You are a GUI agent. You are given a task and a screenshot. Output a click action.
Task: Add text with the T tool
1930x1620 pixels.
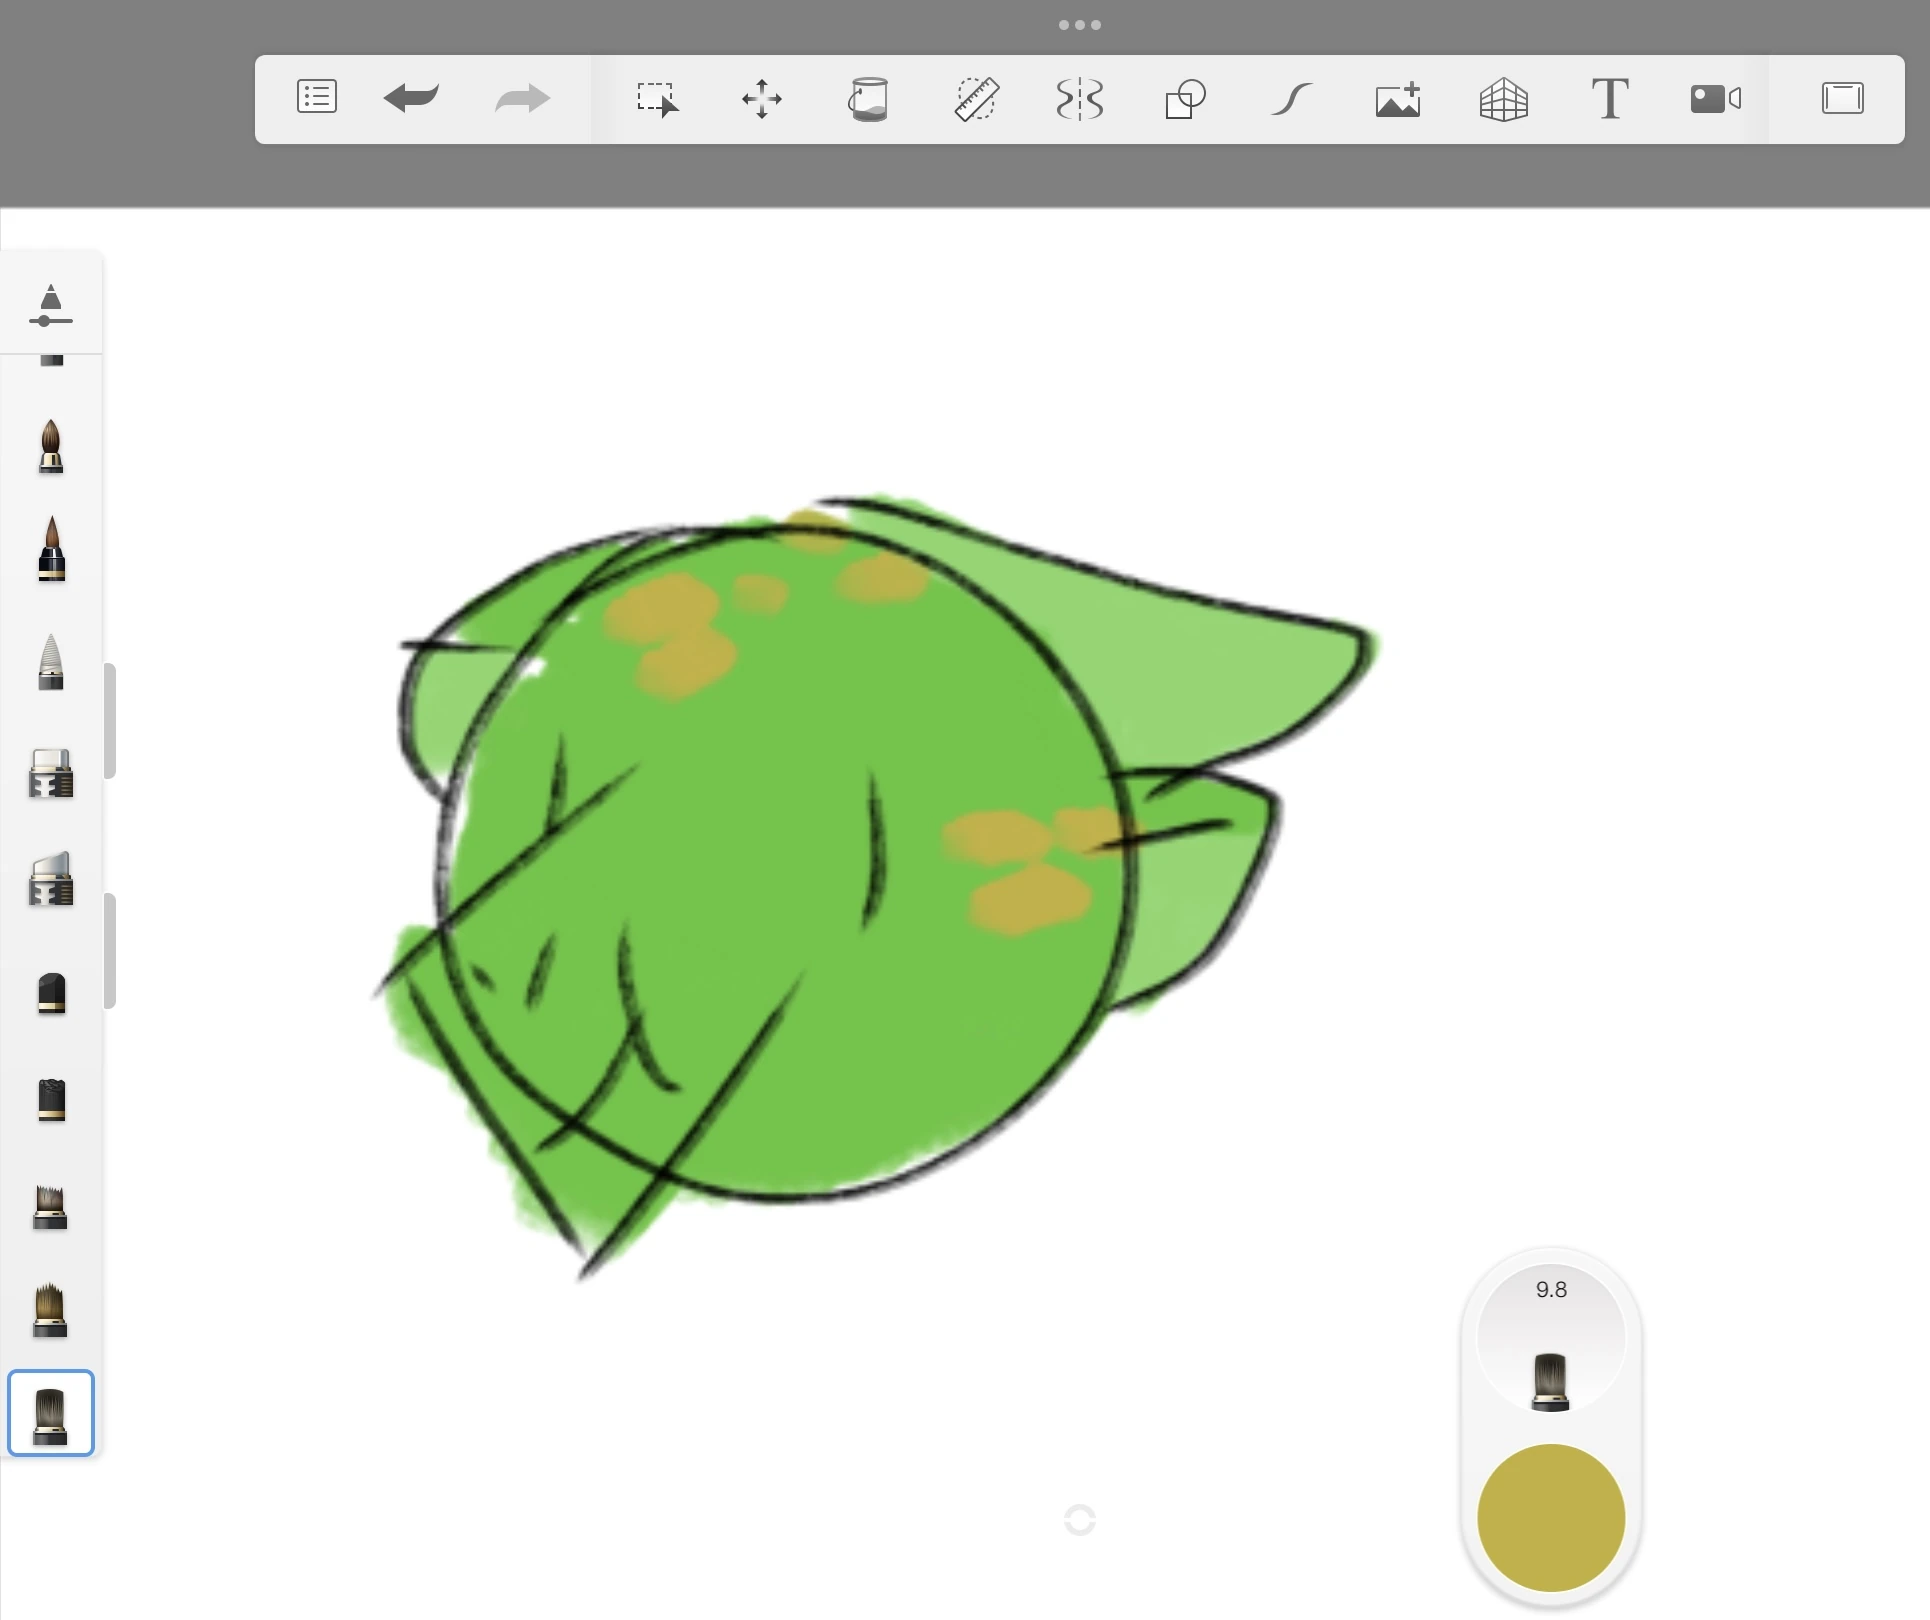tap(1609, 99)
